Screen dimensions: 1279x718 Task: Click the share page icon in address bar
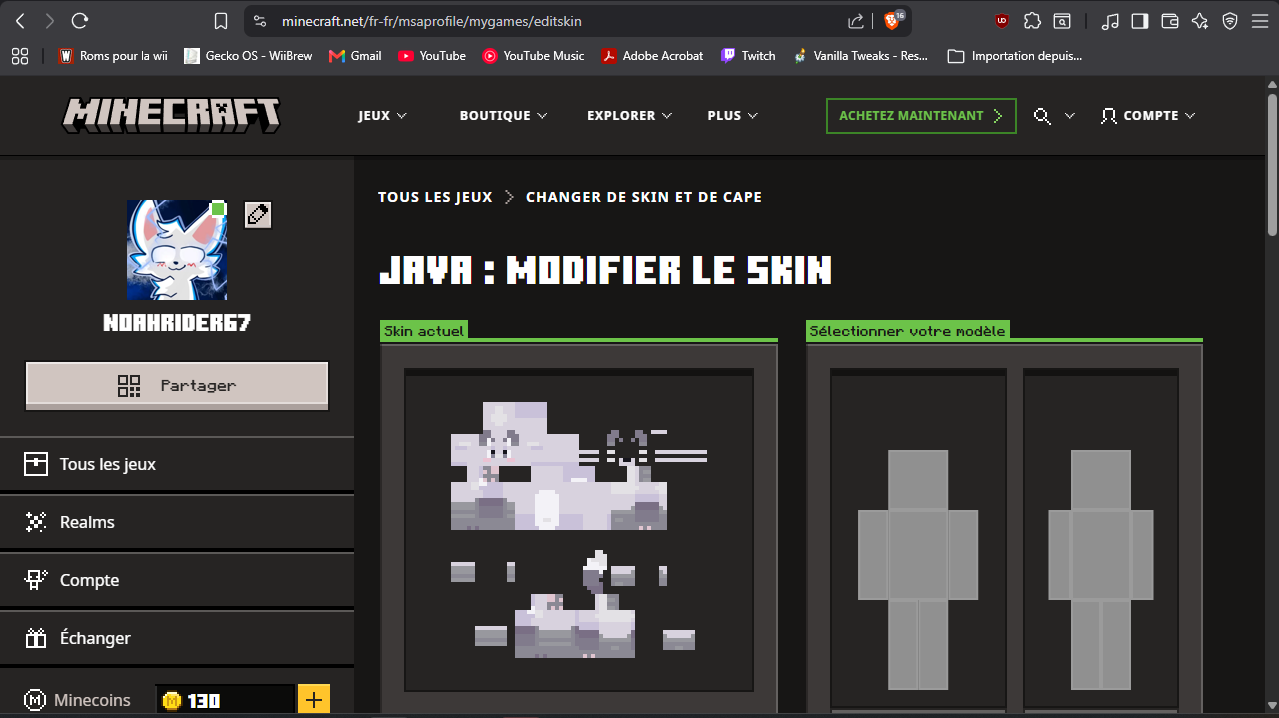(855, 21)
